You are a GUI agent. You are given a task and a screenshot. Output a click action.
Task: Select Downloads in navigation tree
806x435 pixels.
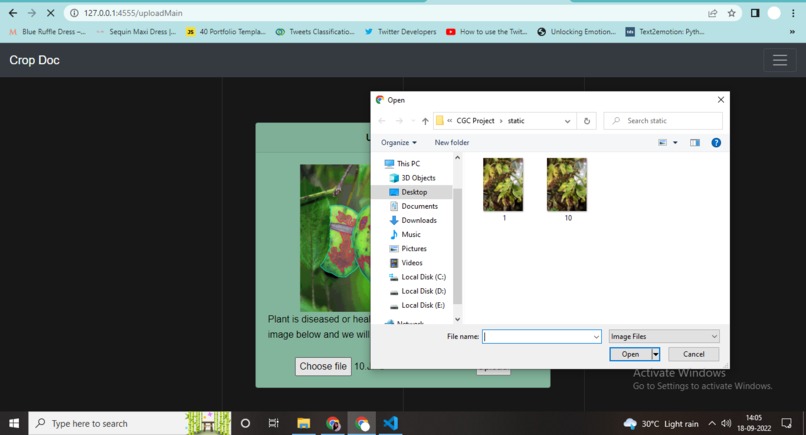point(413,220)
